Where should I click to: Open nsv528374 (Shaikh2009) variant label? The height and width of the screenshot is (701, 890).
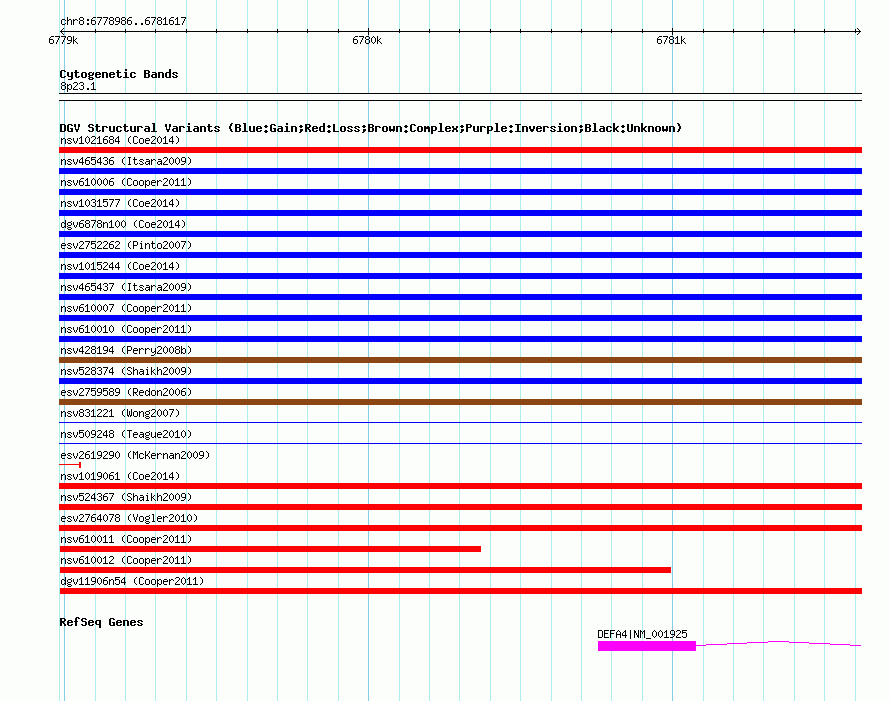(x=126, y=371)
